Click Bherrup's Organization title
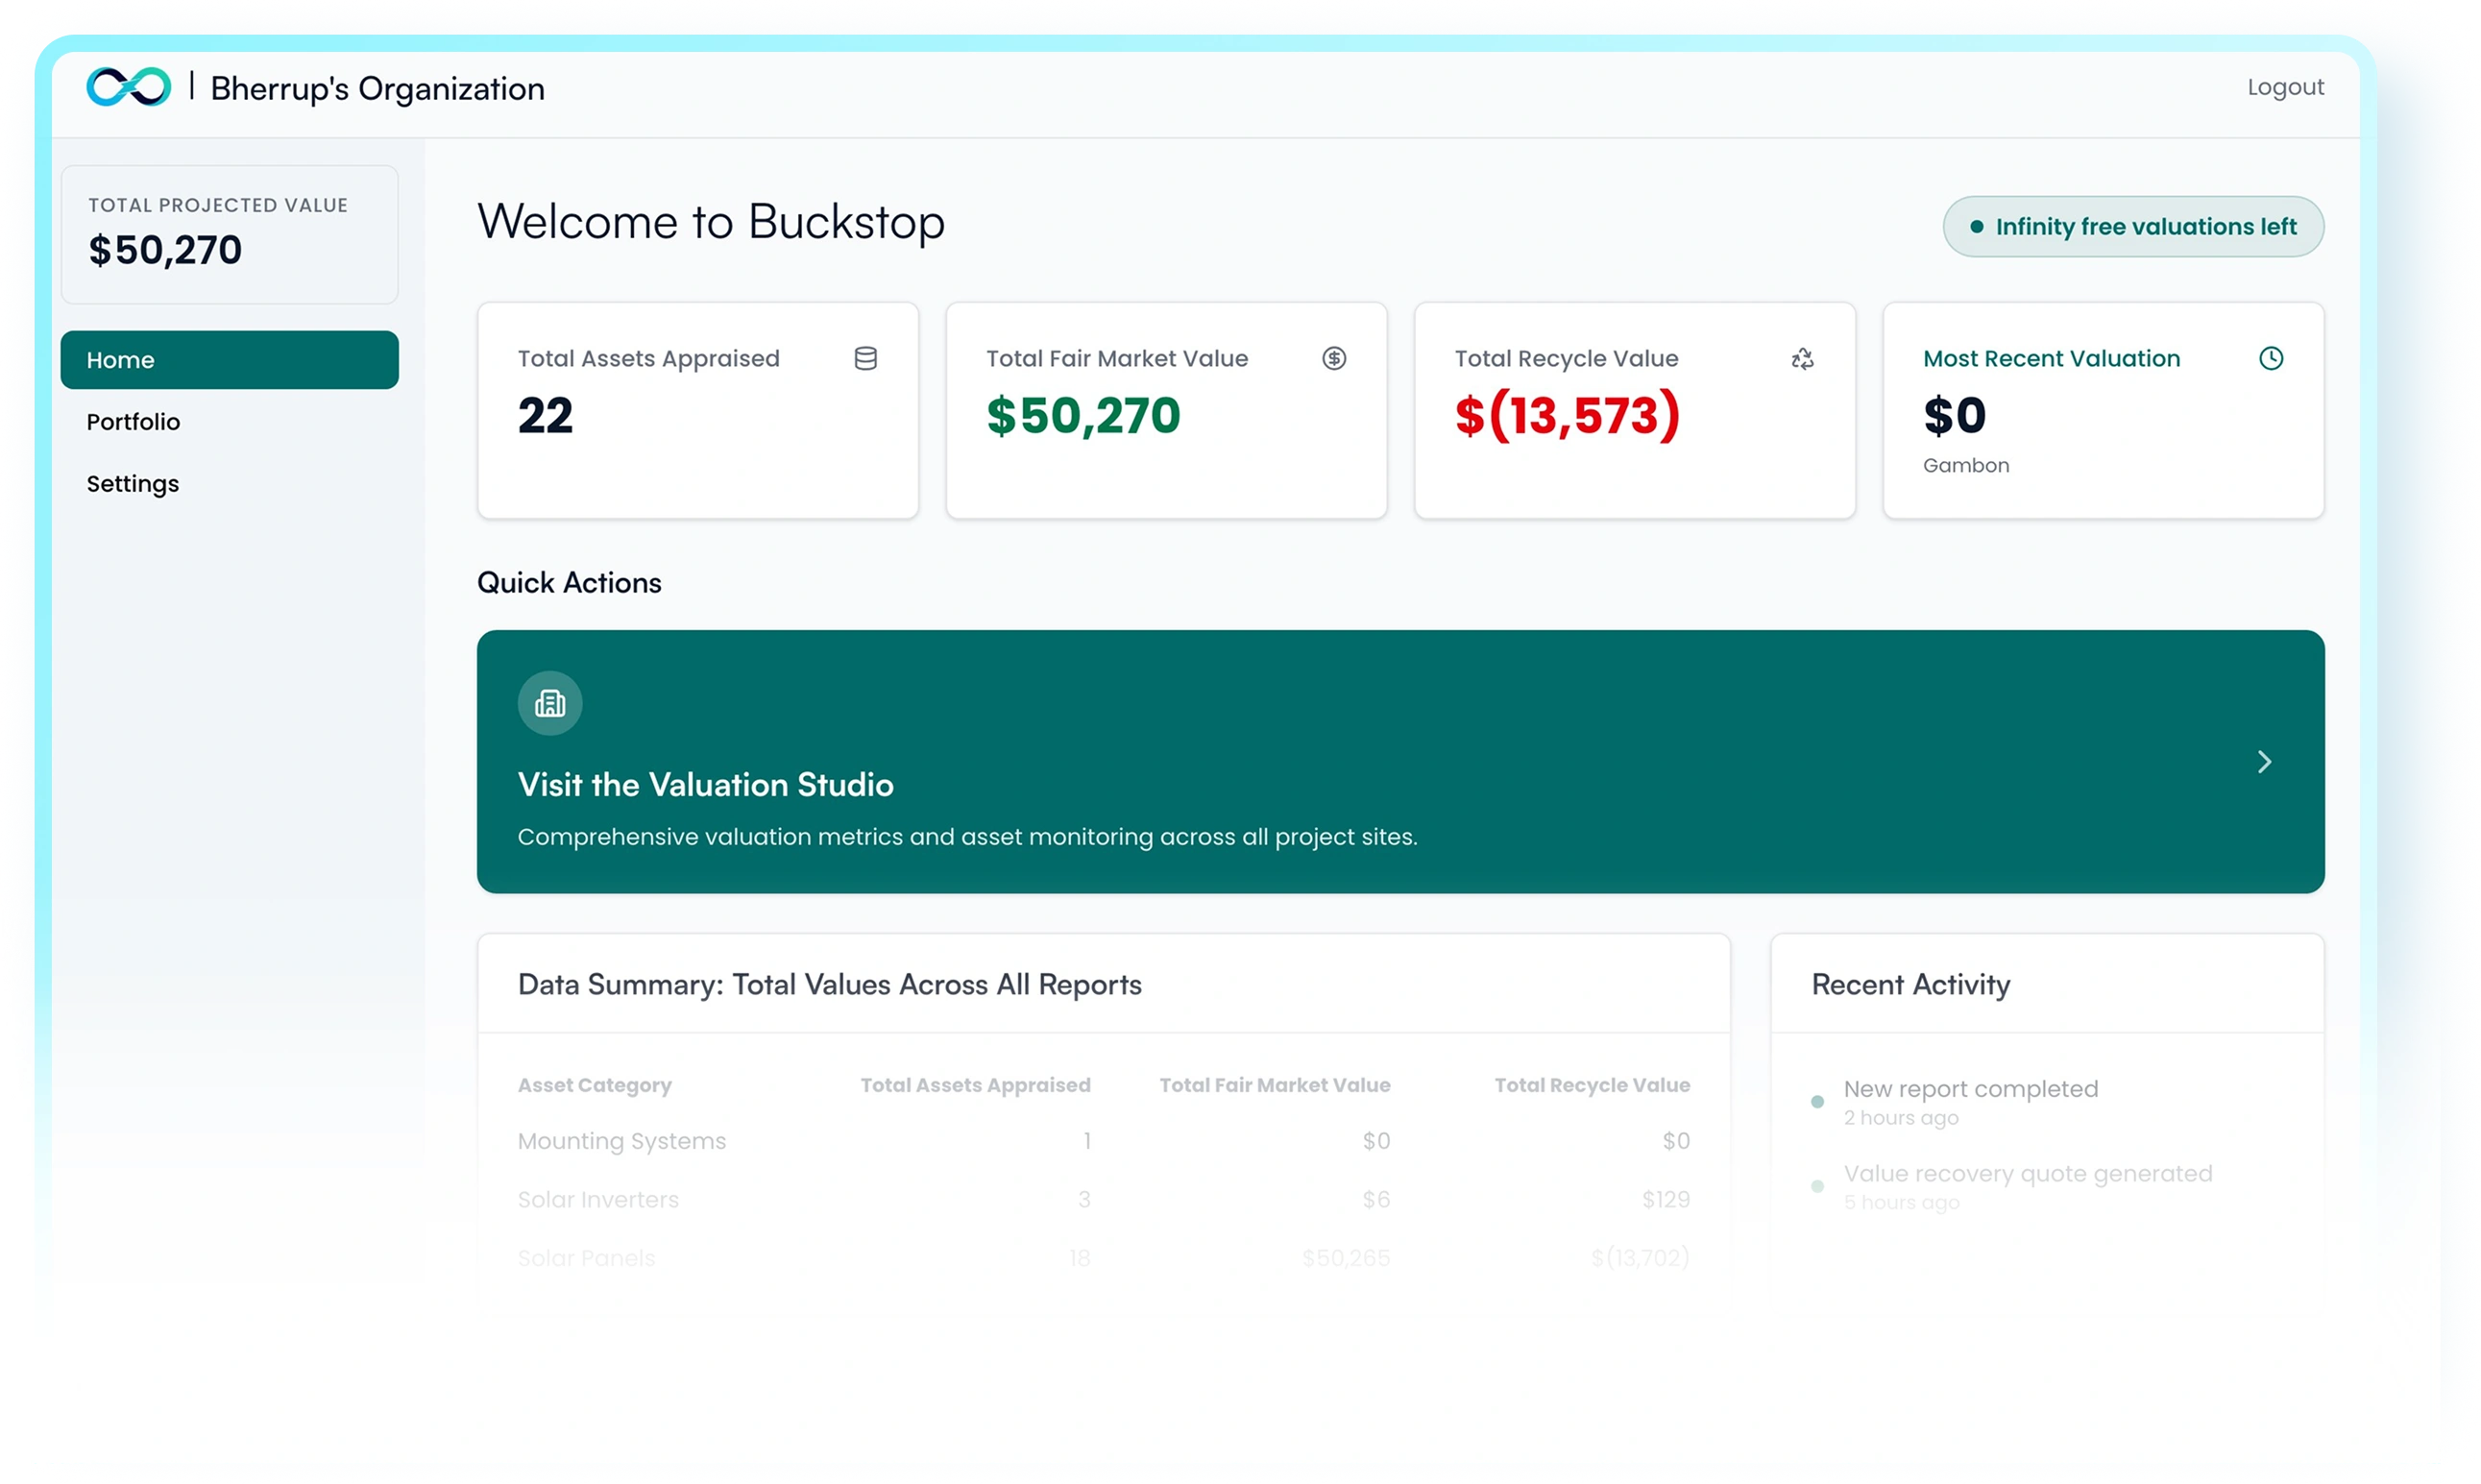The width and height of the screenshot is (2481, 1484). pyautogui.click(x=377, y=88)
